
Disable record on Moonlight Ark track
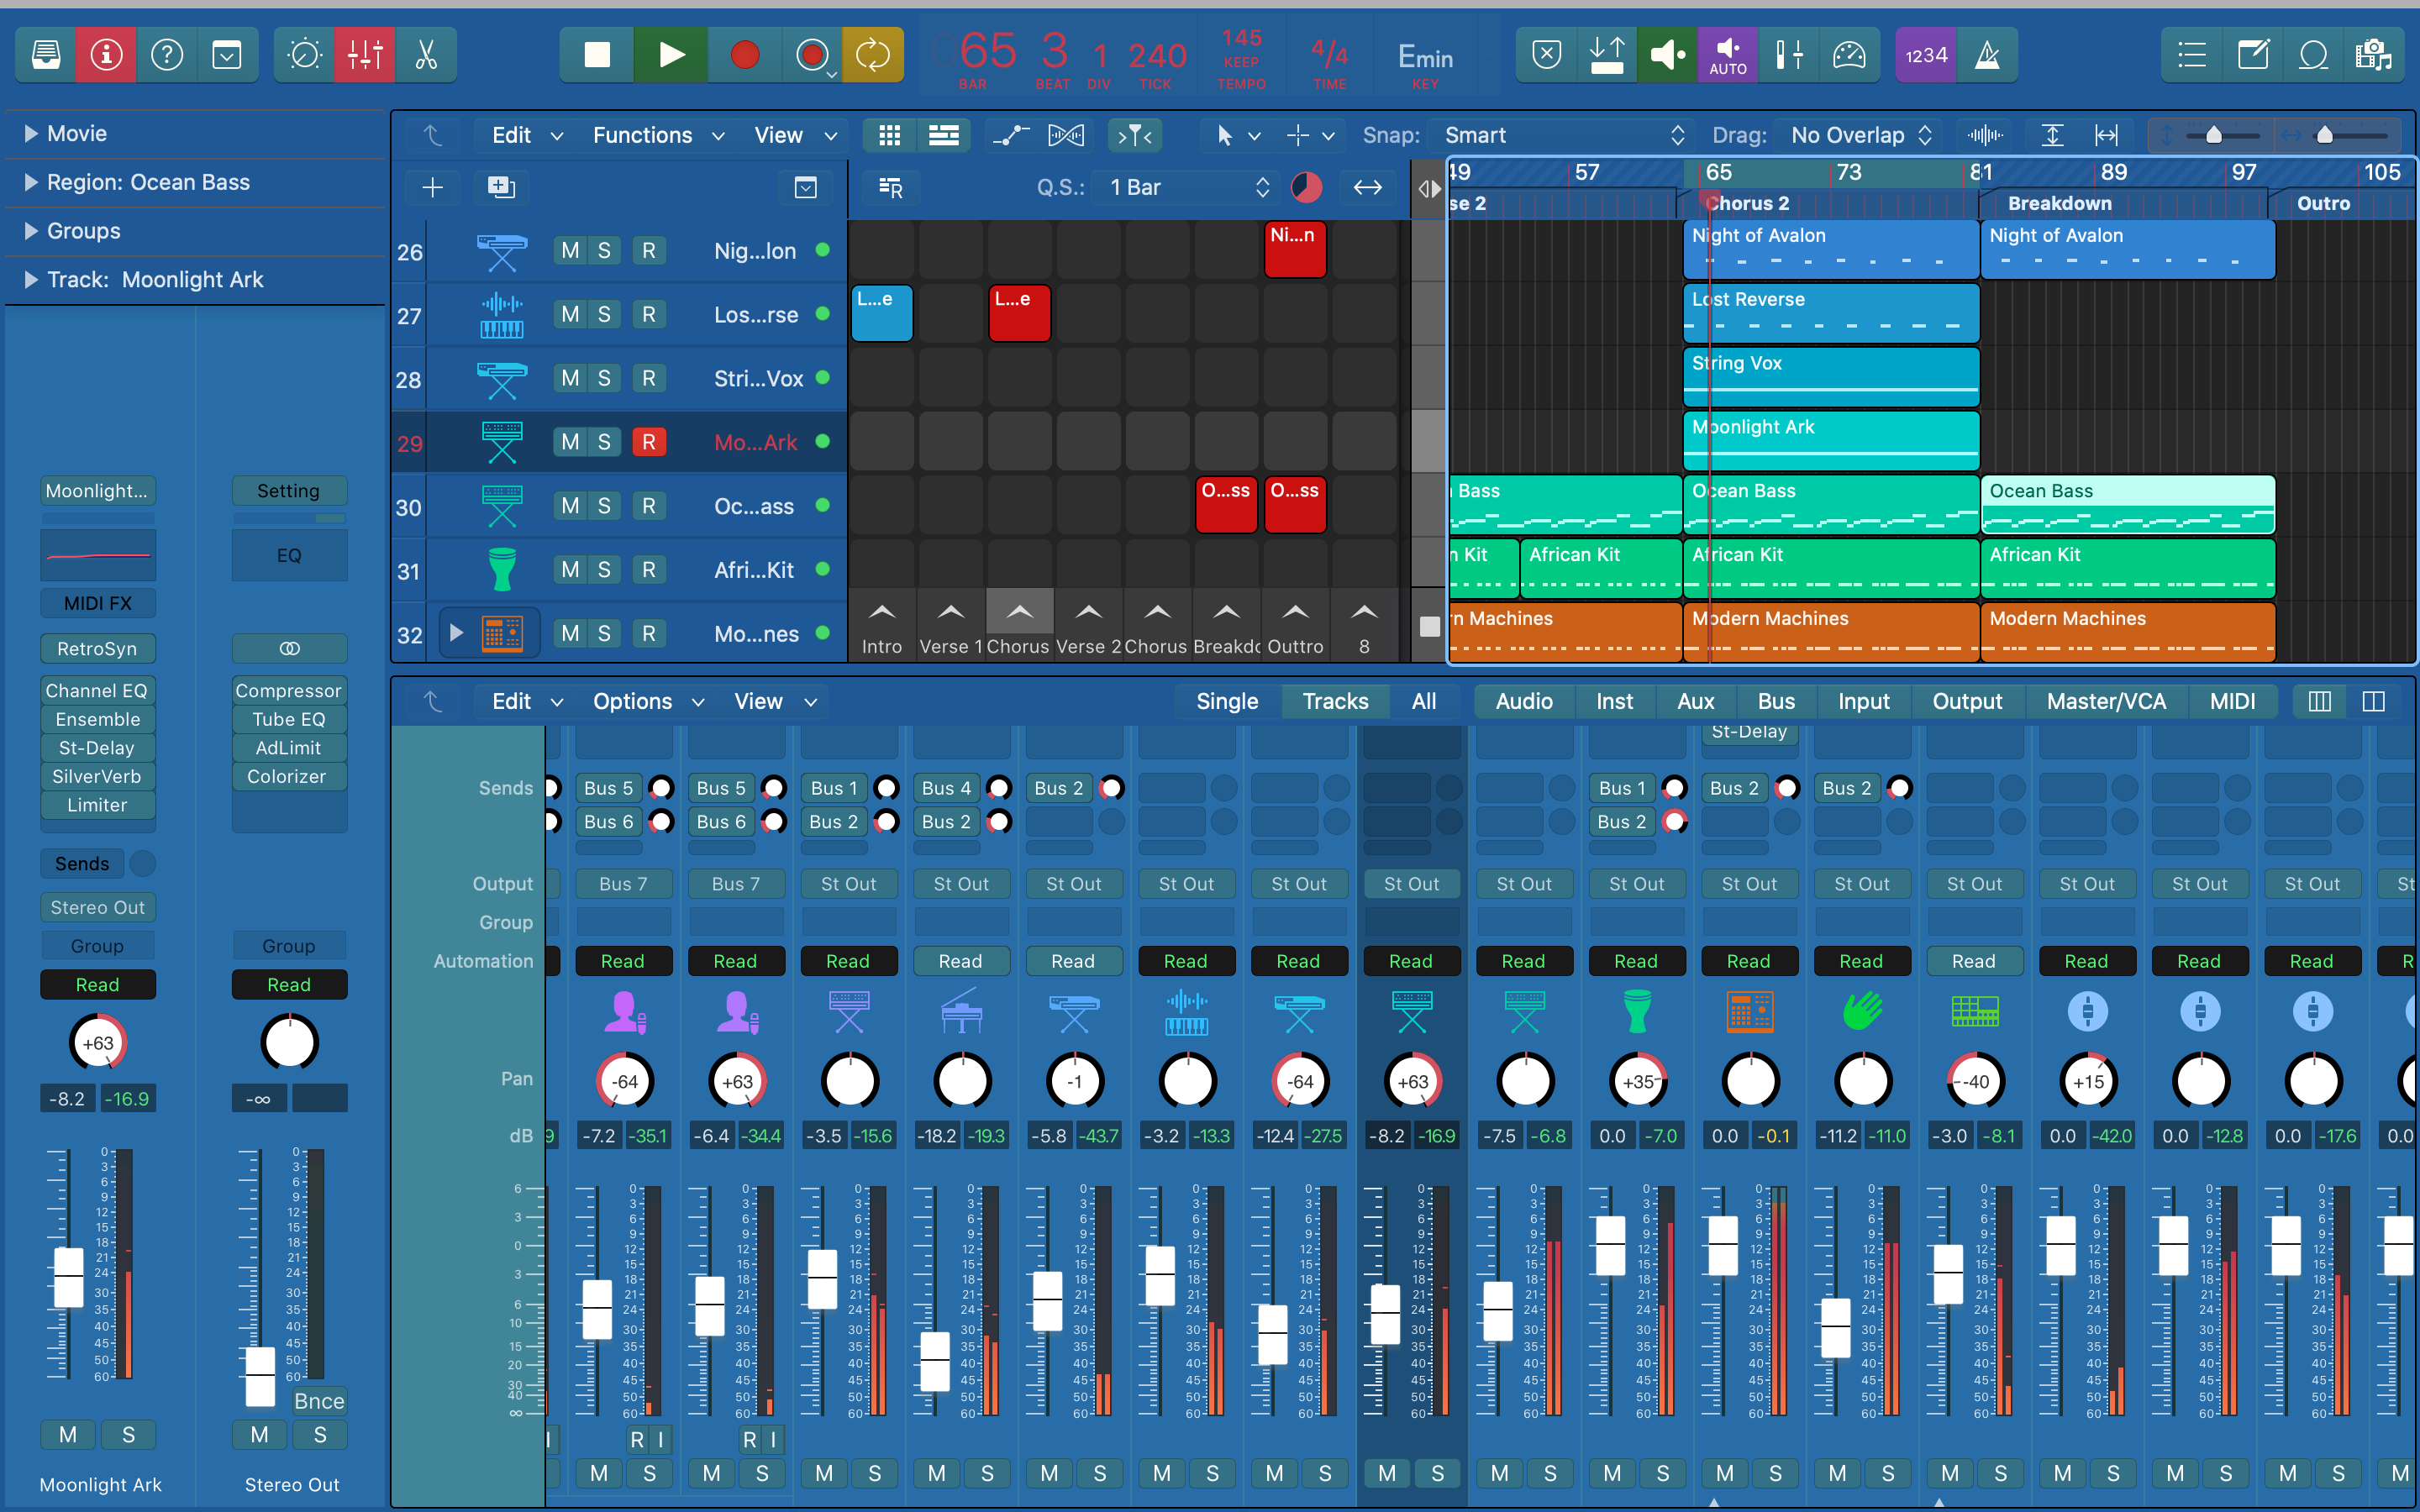pyautogui.click(x=648, y=442)
